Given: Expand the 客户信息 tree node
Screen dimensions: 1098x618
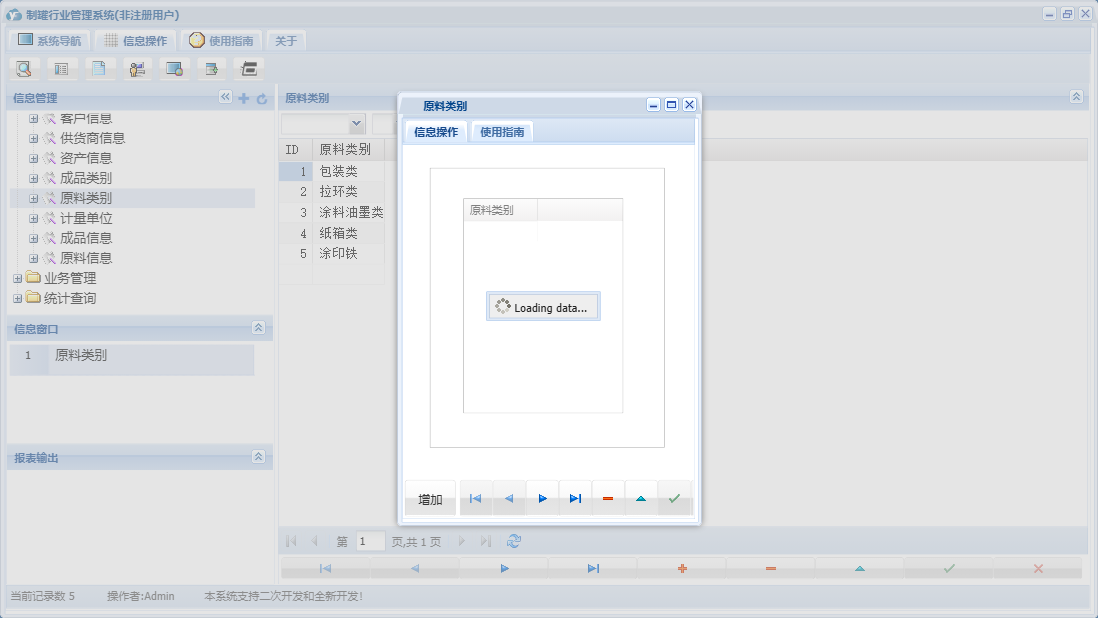Looking at the screenshot, I should [x=33, y=118].
